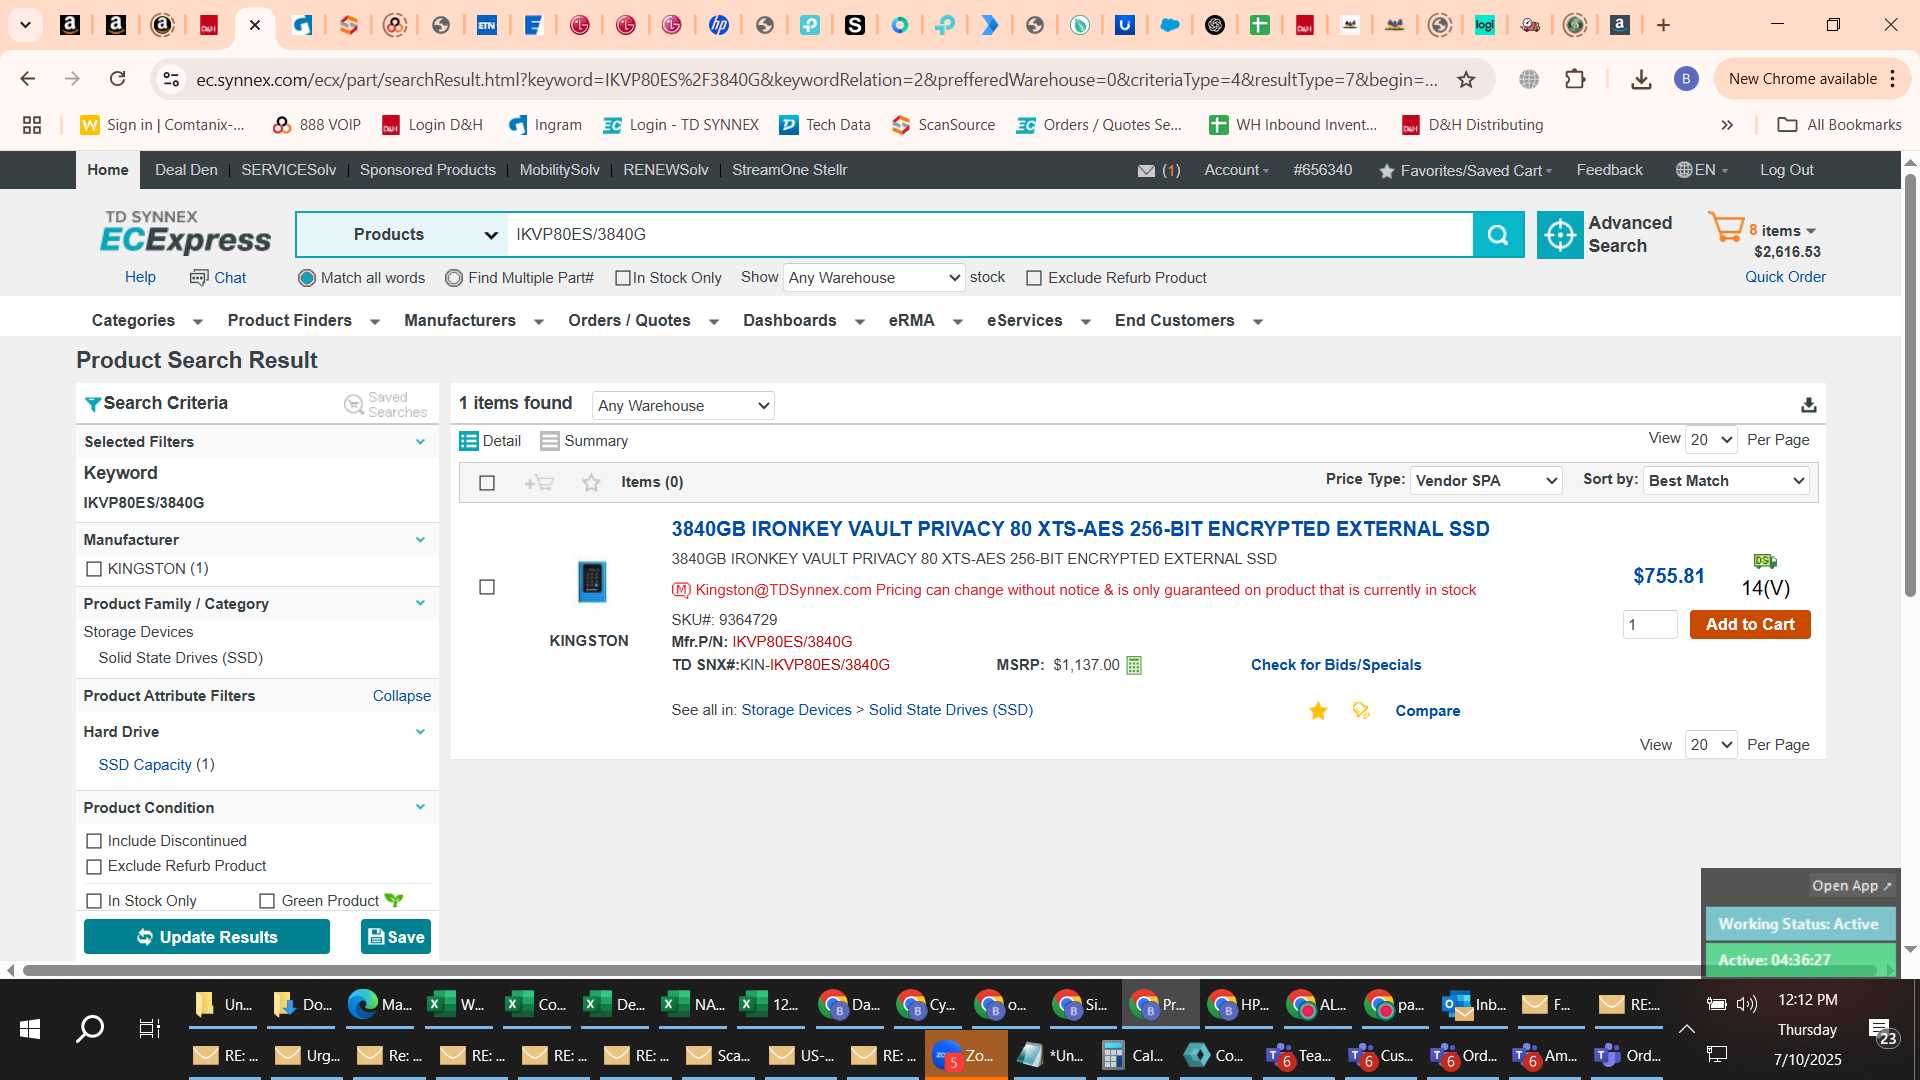Viewport: 1920px width, 1080px height.
Task: Open Sort by Best Match dropdown
Action: [x=1726, y=481]
